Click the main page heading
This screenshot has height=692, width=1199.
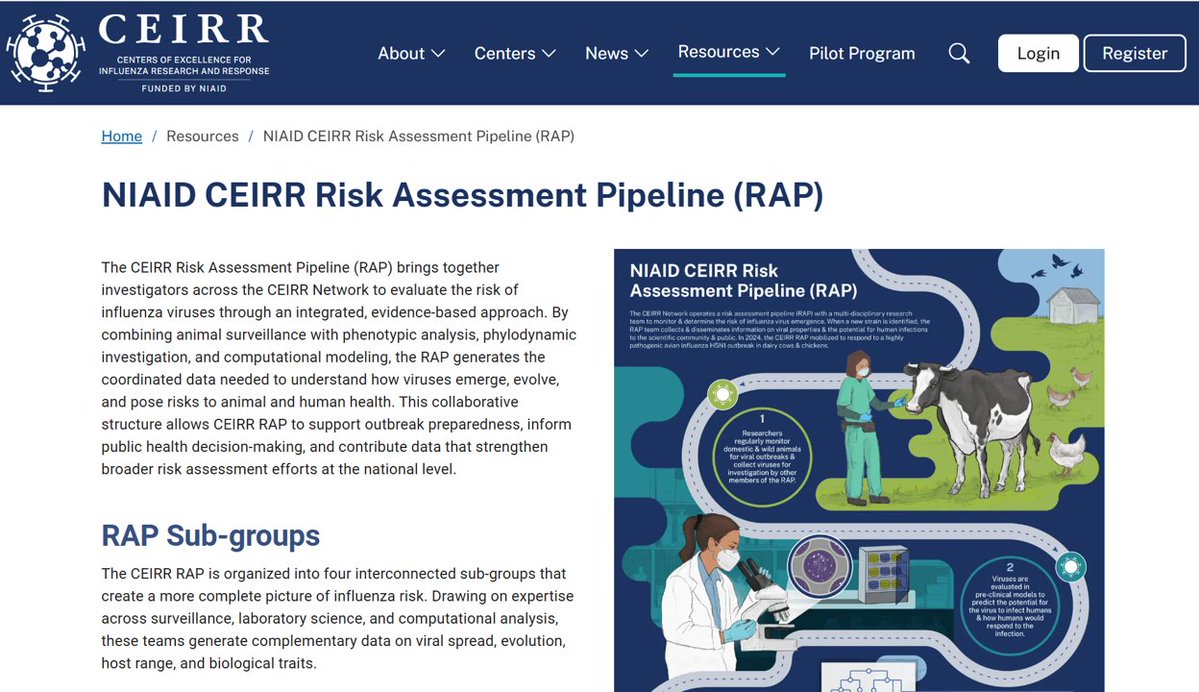pyautogui.click(x=463, y=195)
